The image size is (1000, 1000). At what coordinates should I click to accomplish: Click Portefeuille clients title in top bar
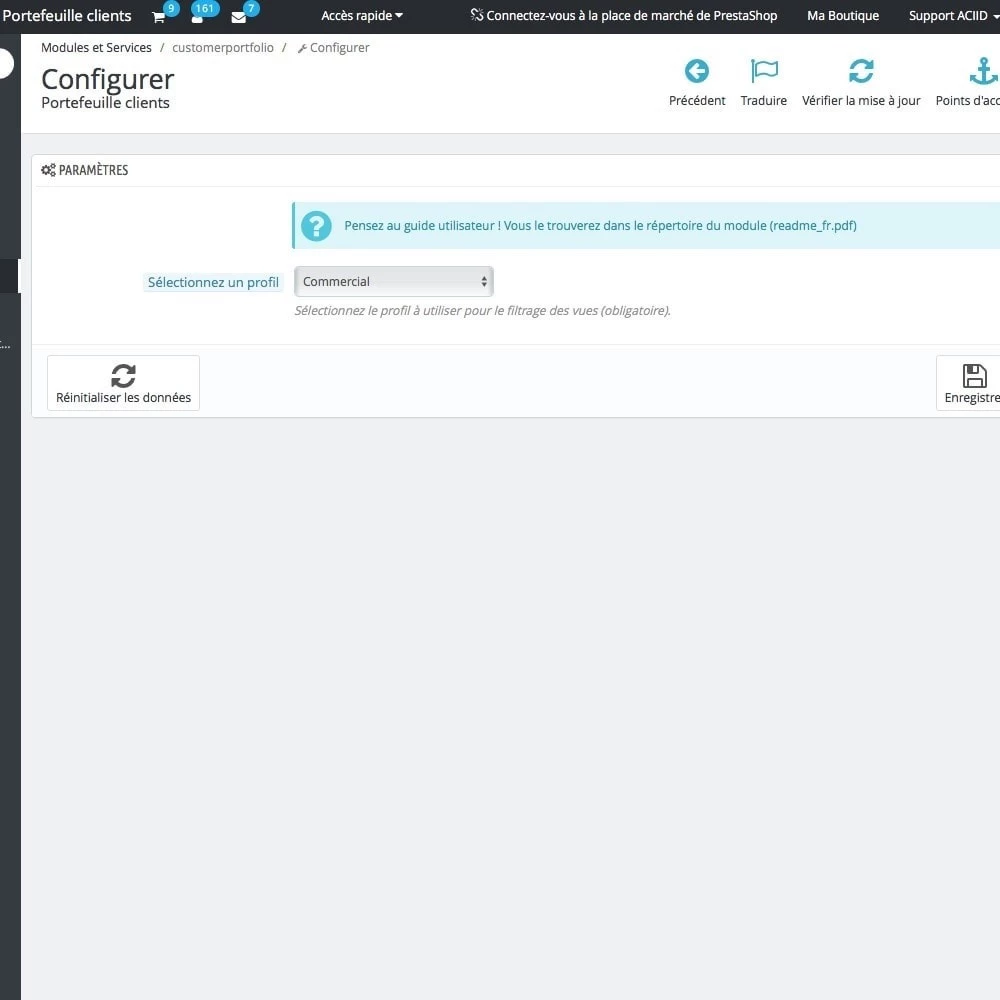click(66, 16)
